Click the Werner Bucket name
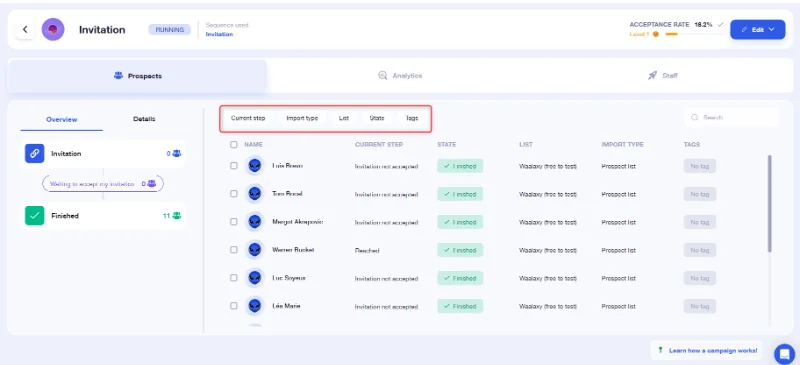800x365 pixels. coord(293,250)
